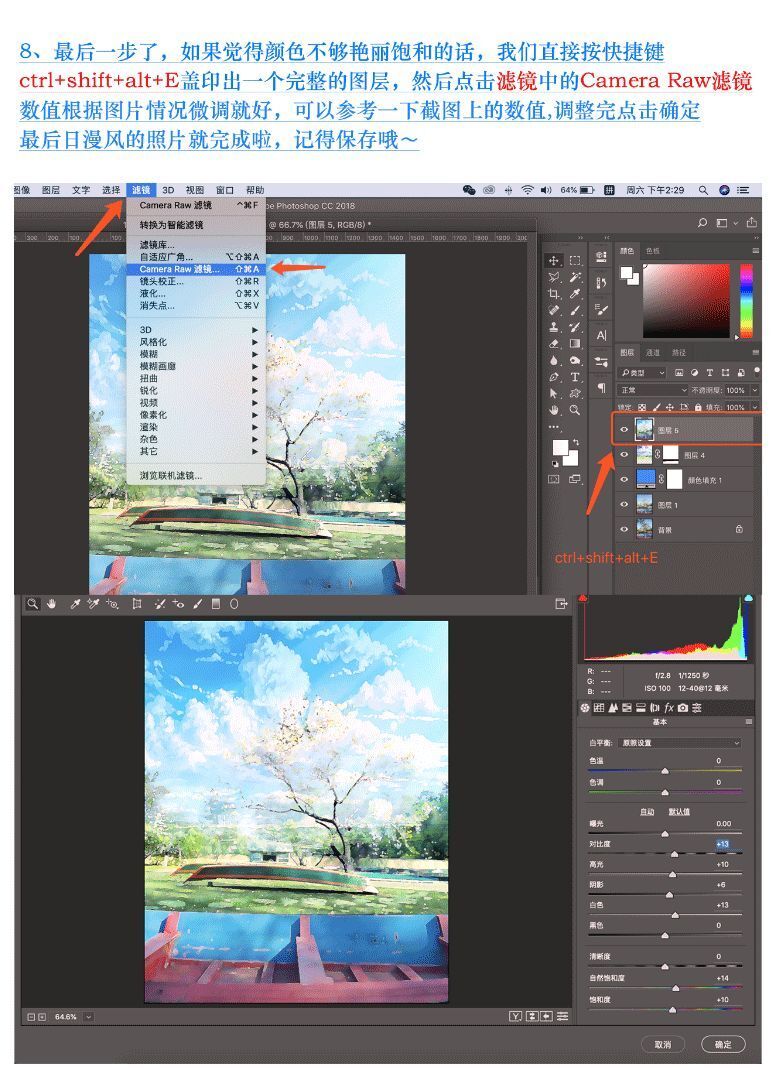Toggle Quick Mask mode icon
Screen dimensions: 774x1068
click(554, 479)
